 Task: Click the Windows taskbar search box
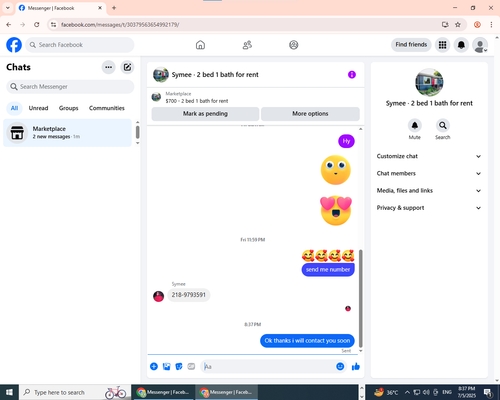(x=75, y=392)
